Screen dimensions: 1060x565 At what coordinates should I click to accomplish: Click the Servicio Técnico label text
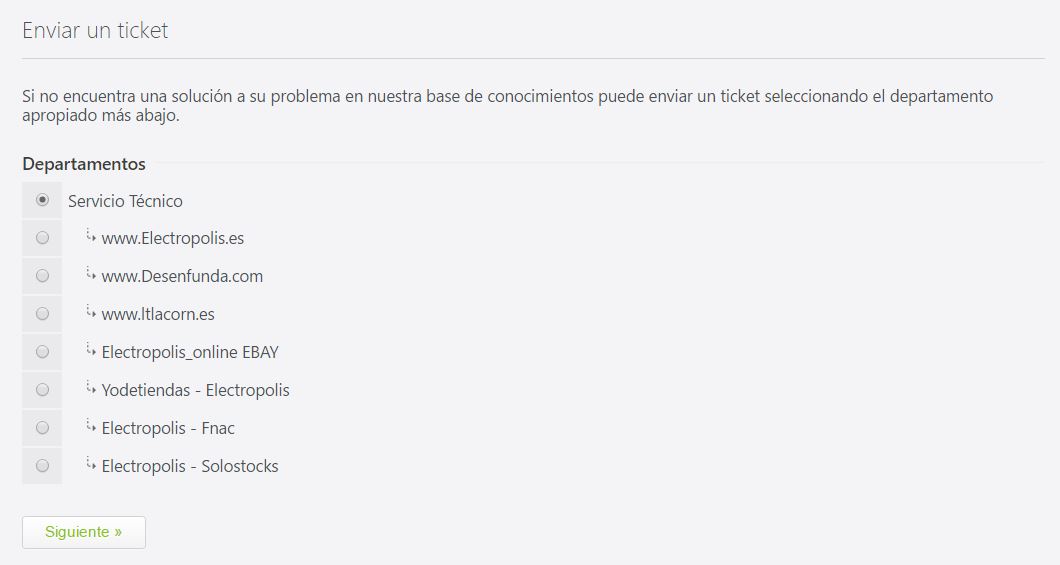click(x=125, y=201)
